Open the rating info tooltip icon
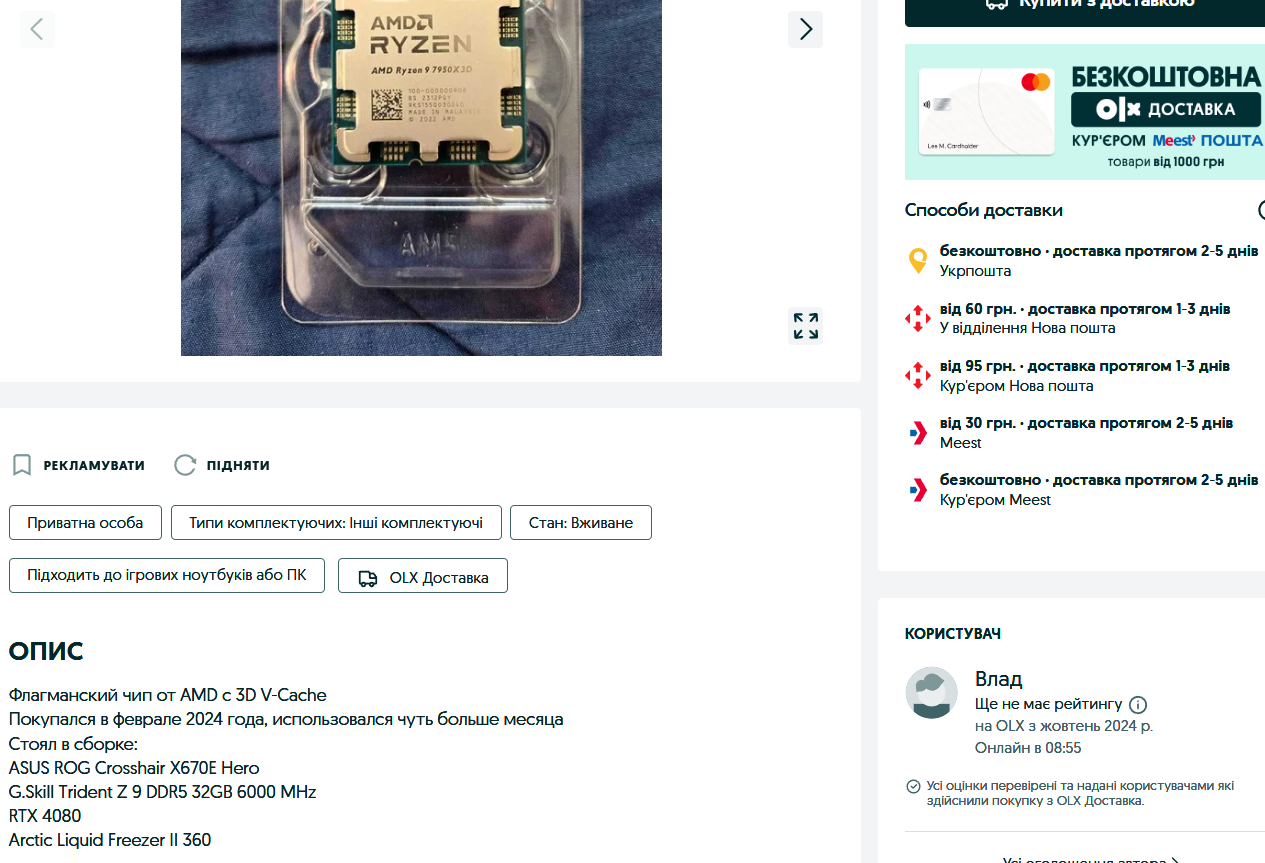The height and width of the screenshot is (863, 1265). tap(1138, 704)
